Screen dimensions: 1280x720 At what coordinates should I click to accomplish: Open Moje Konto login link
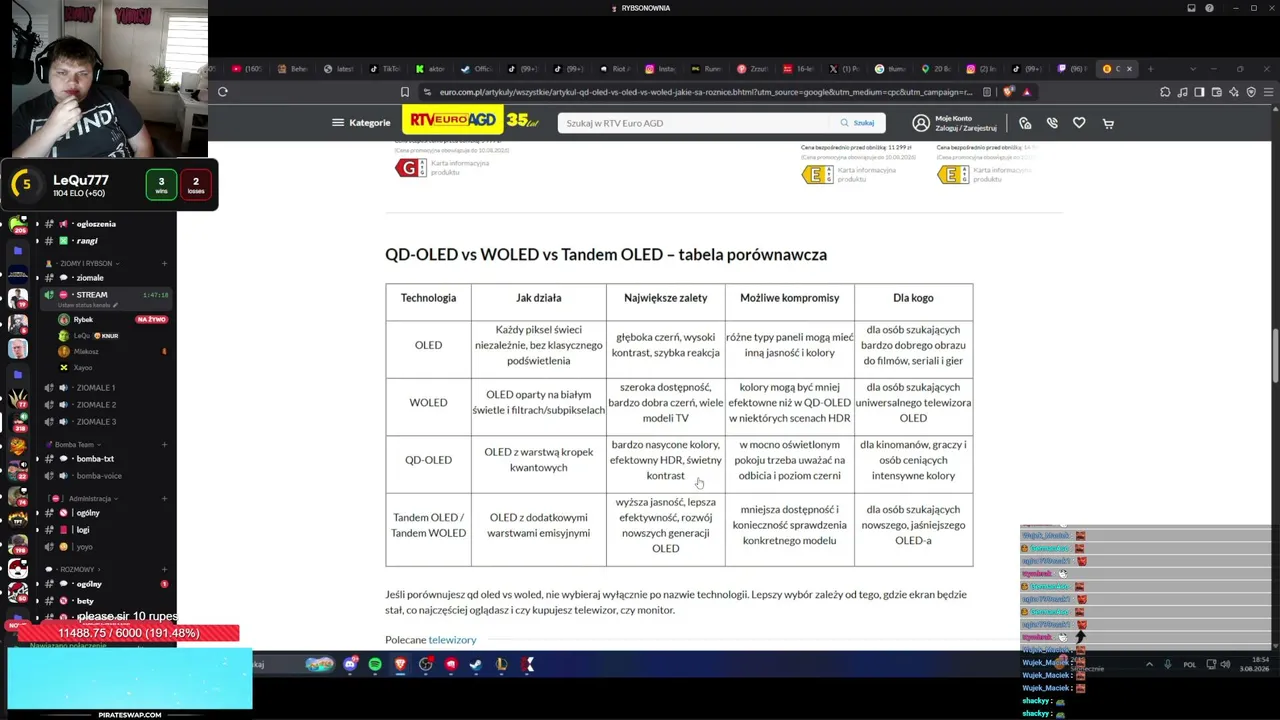point(955,123)
